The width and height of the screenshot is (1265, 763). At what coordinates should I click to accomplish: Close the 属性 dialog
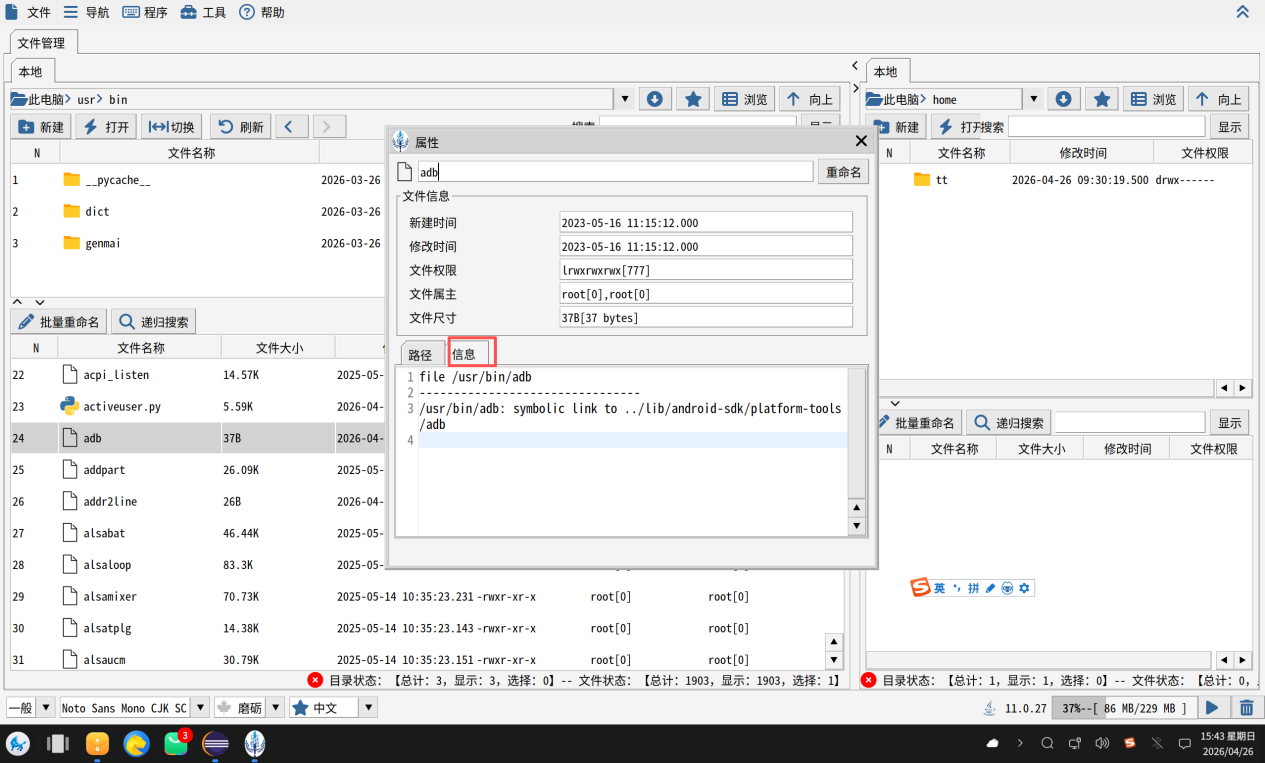(x=861, y=142)
